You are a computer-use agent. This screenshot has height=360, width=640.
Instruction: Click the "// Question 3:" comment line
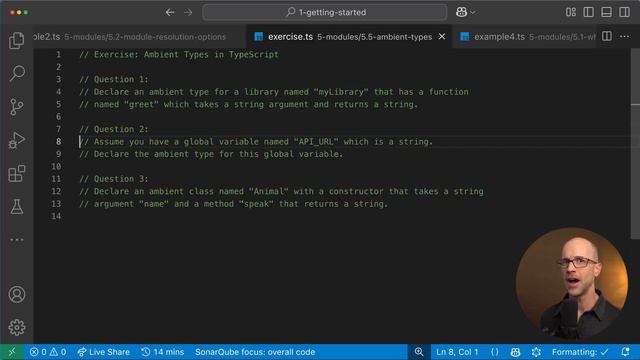pos(114,179)
